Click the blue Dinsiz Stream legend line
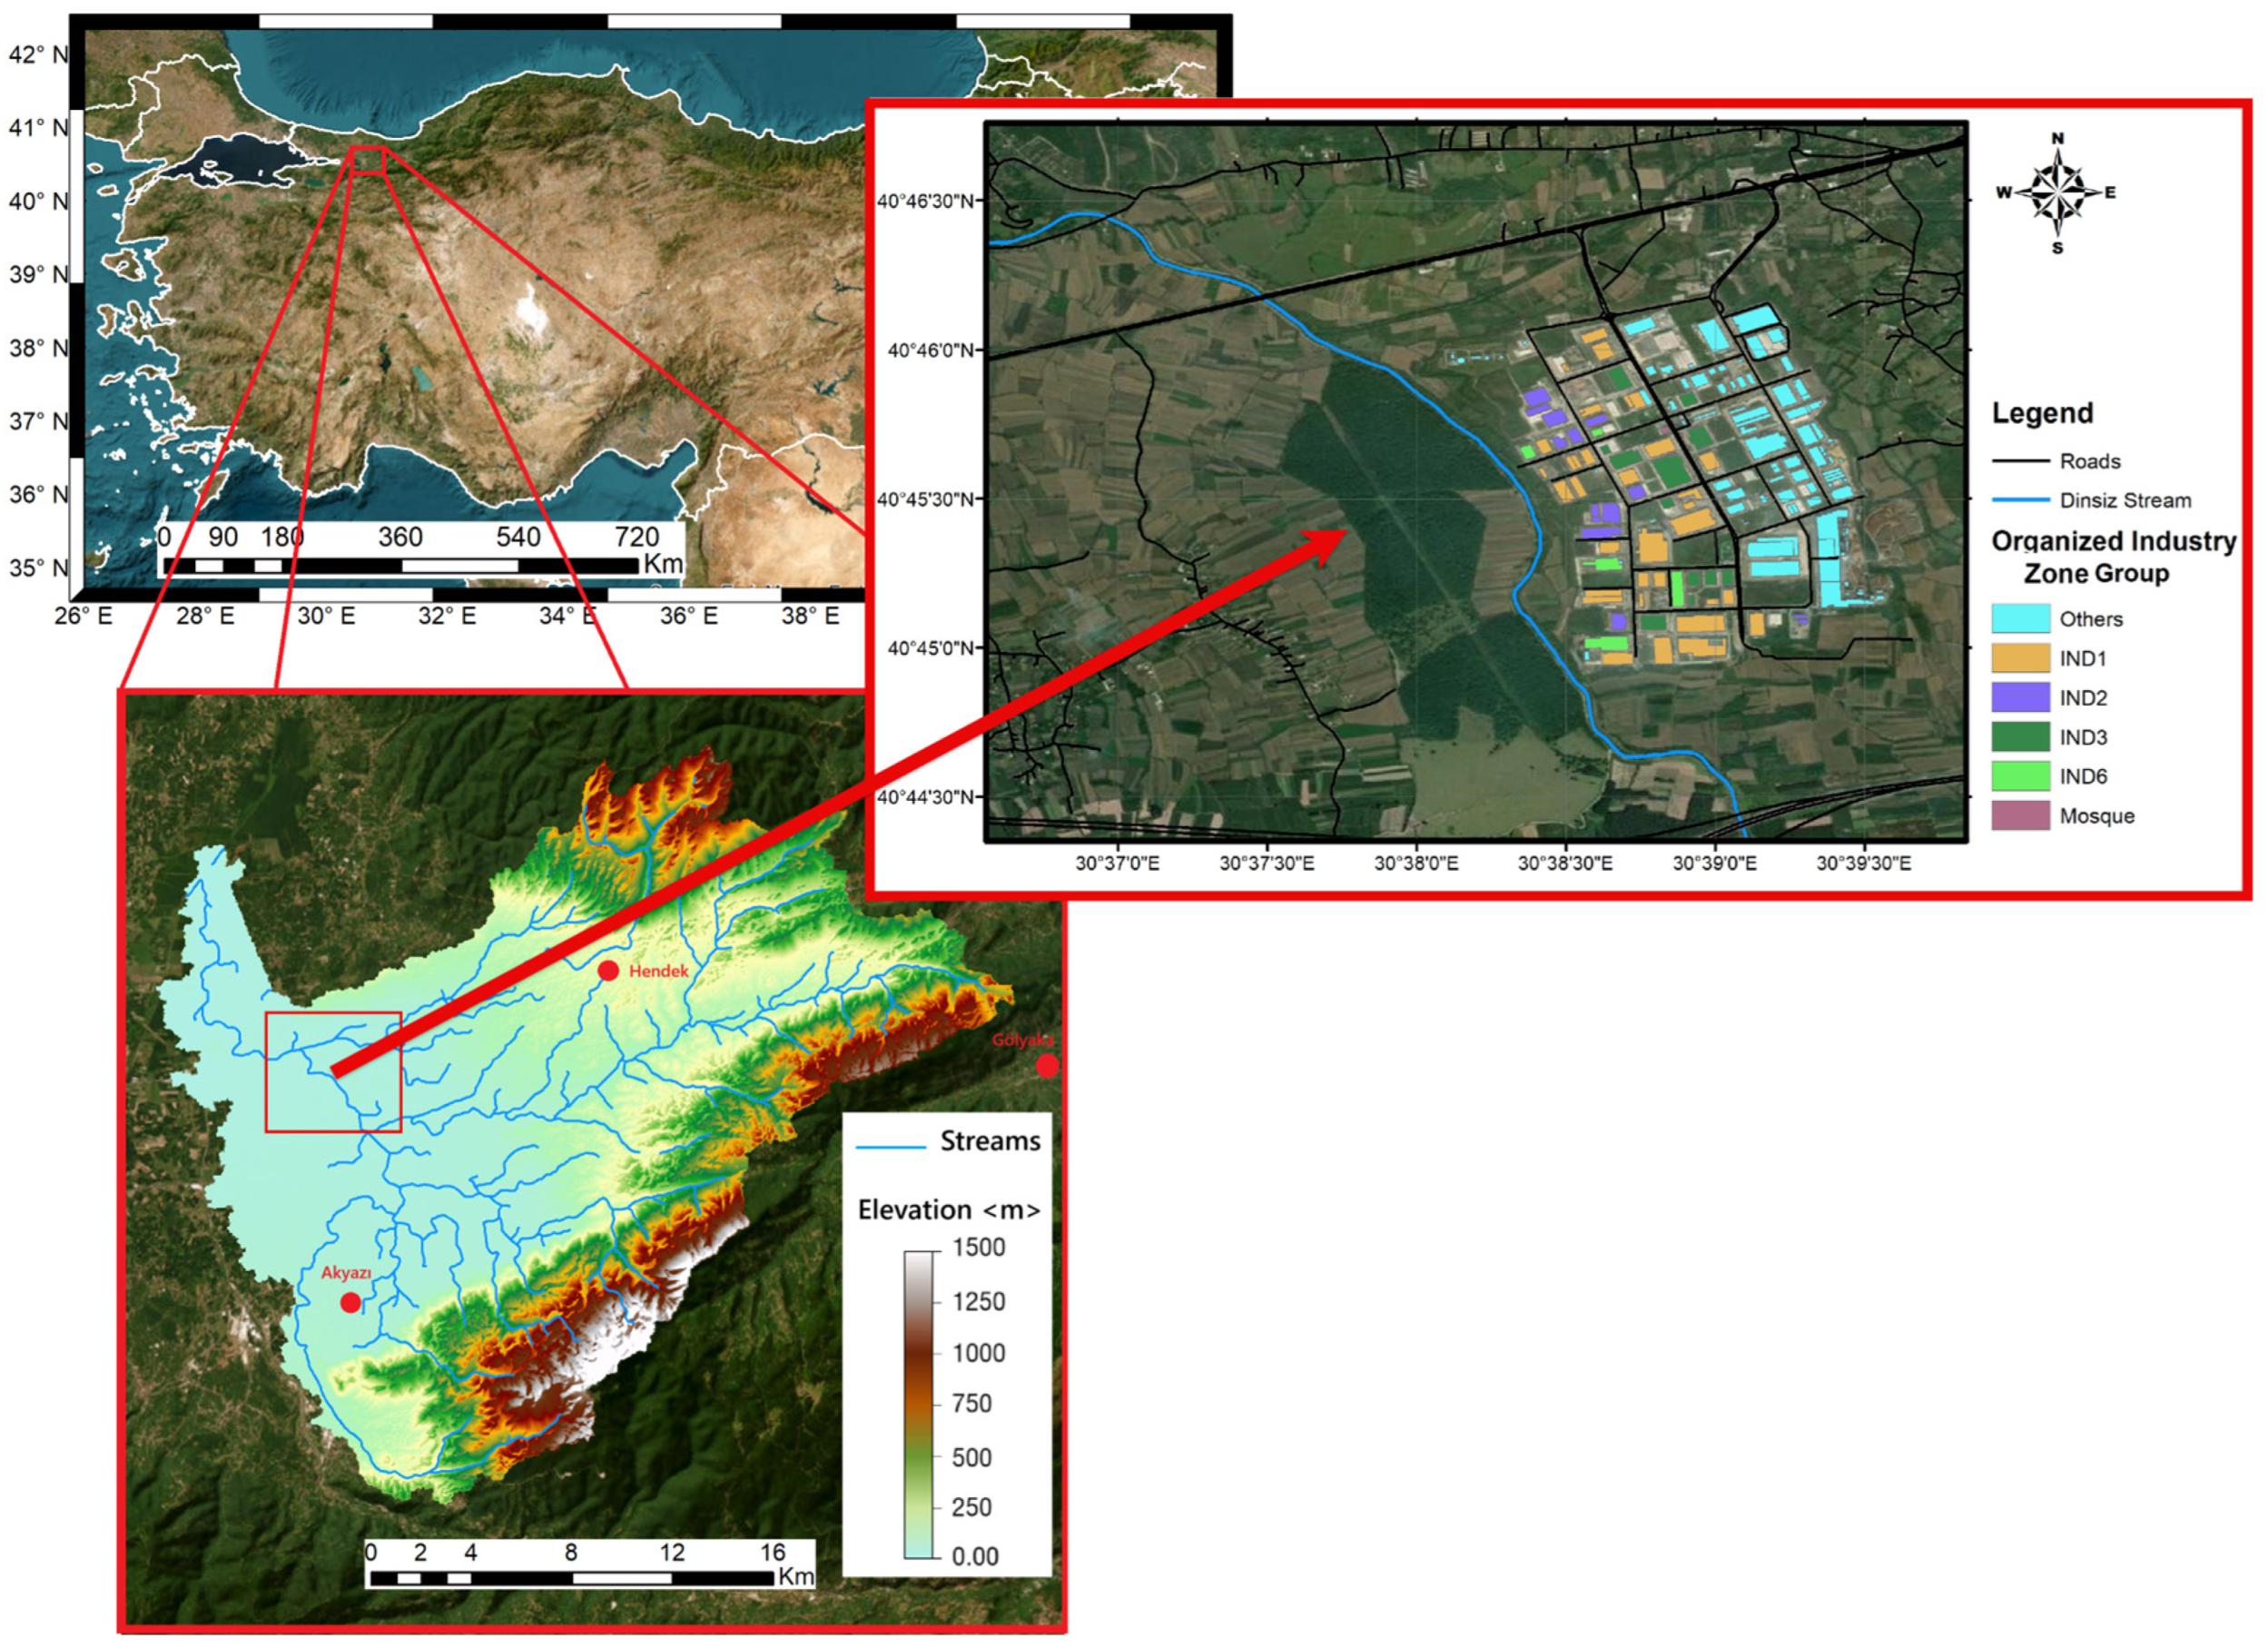This screenshot has width=2268, height=1648. click(2020, 500)
